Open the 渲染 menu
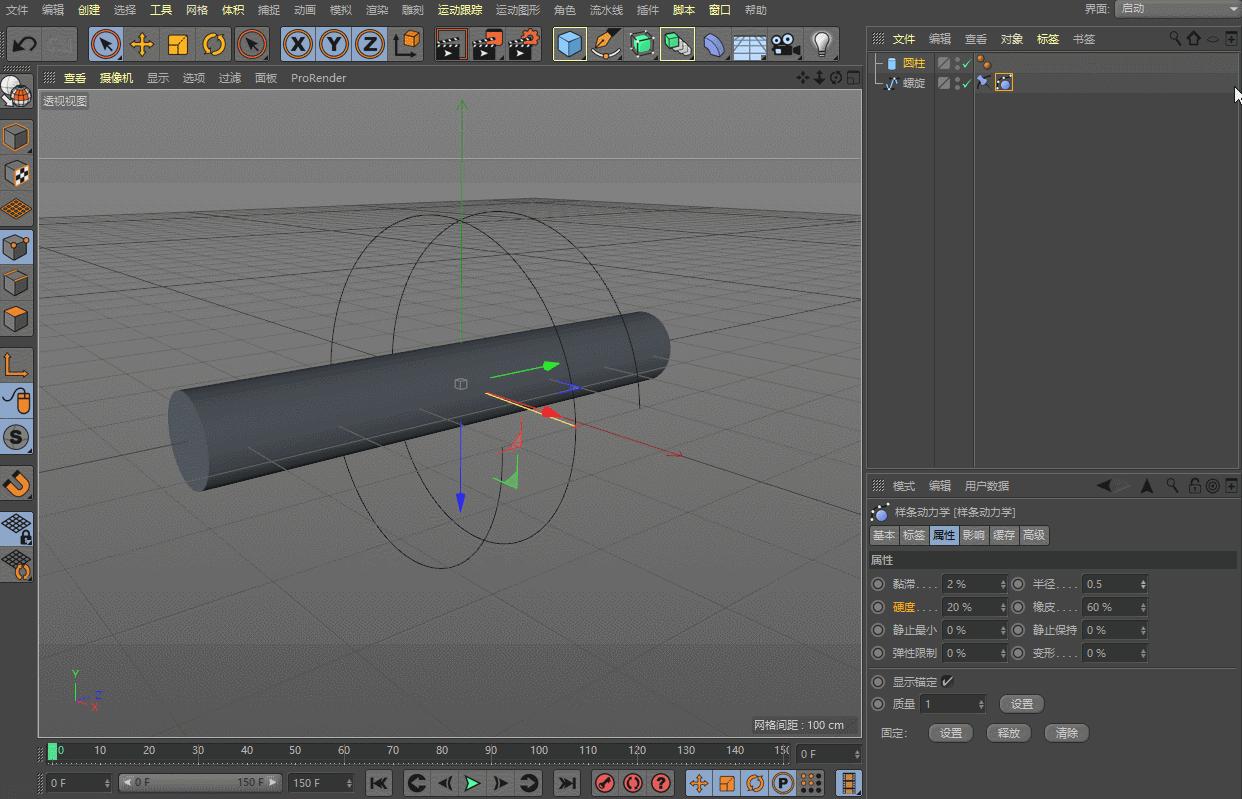The width and height of the screenshot is (1242, 799). tap(376, 10)
